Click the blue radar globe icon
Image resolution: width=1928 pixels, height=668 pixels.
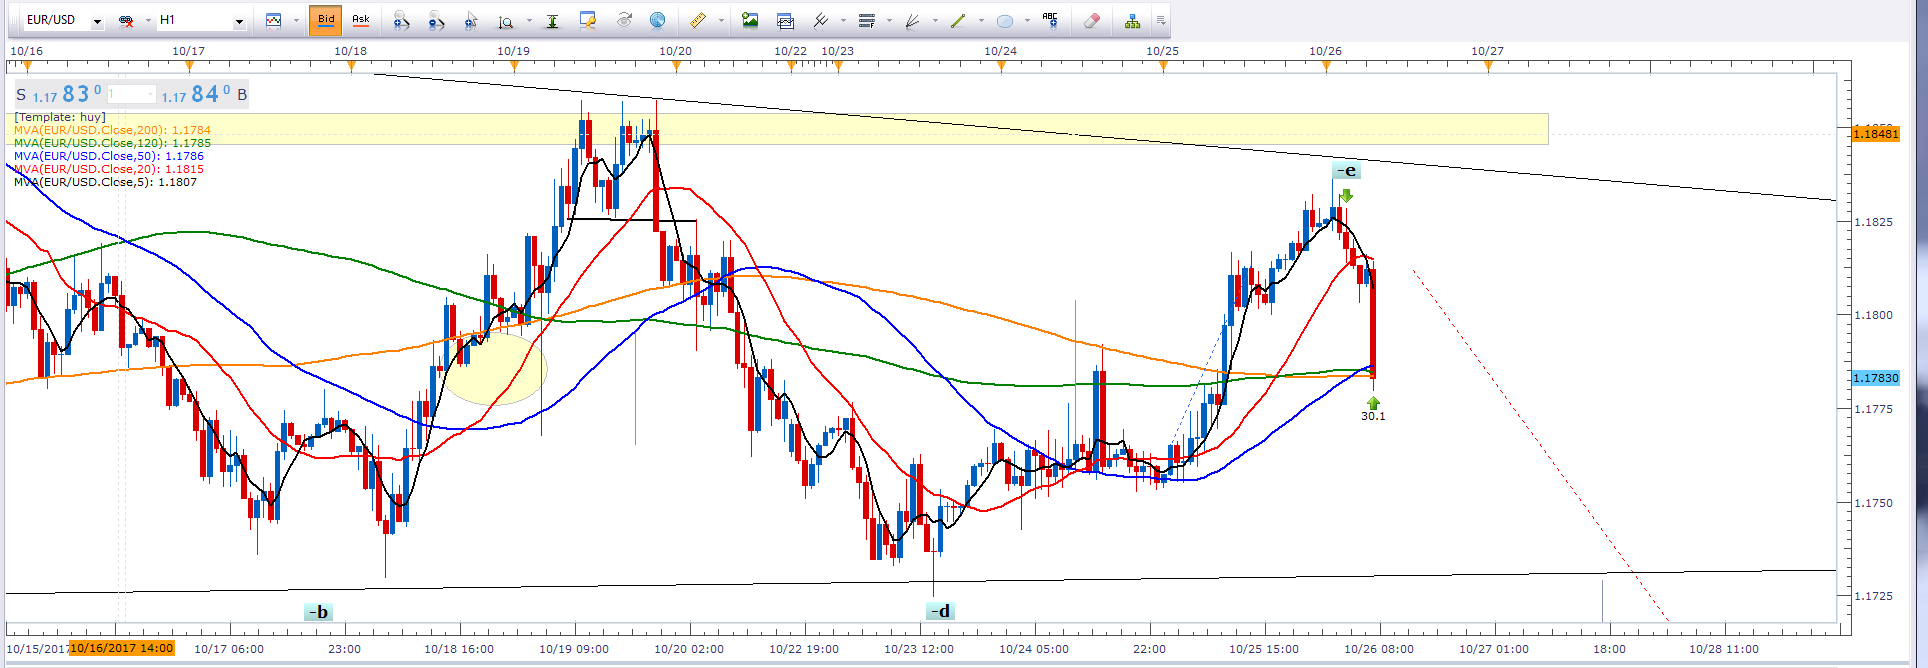click(657, 20)
